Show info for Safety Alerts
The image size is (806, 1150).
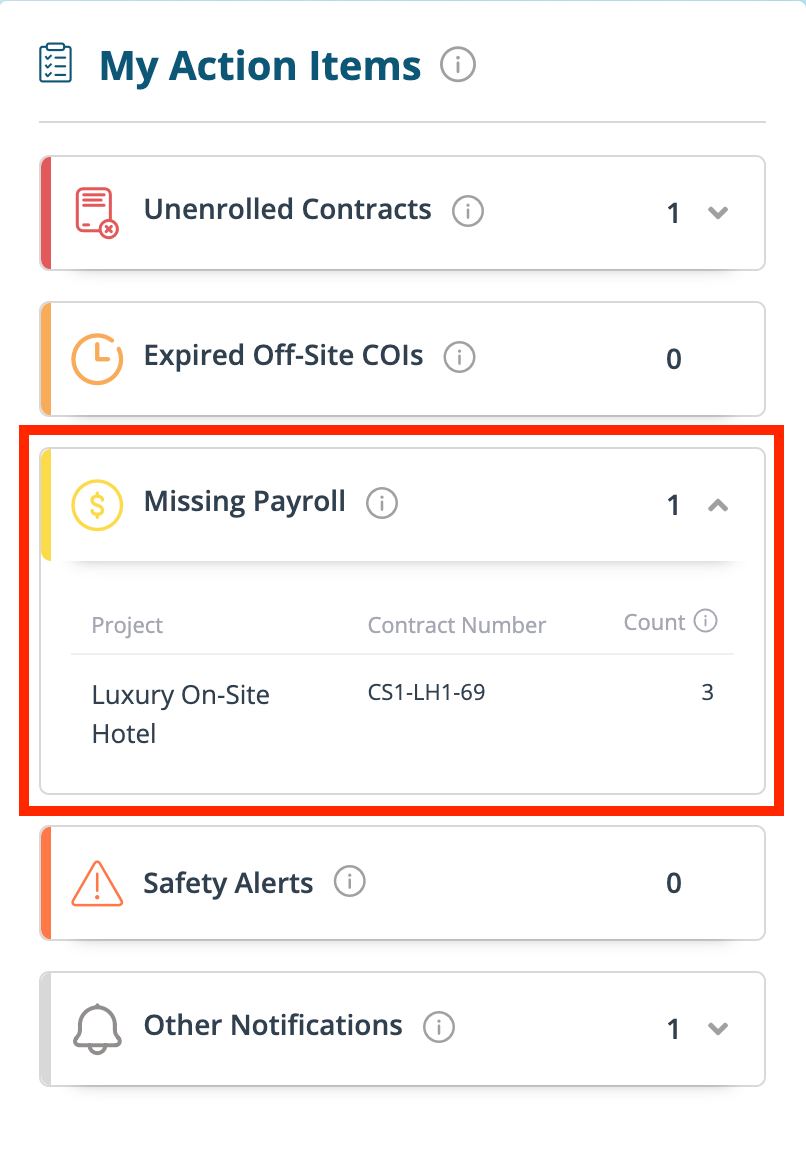point(349,882)
